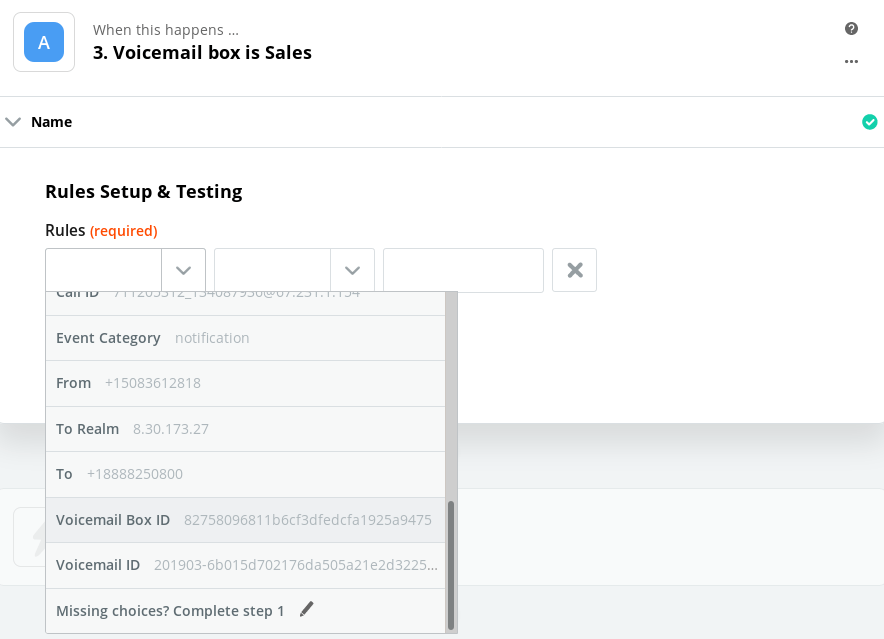Click the blue A app icon
Image resolution: width=884 pixels, height=639 pixels.
point(44,42)
